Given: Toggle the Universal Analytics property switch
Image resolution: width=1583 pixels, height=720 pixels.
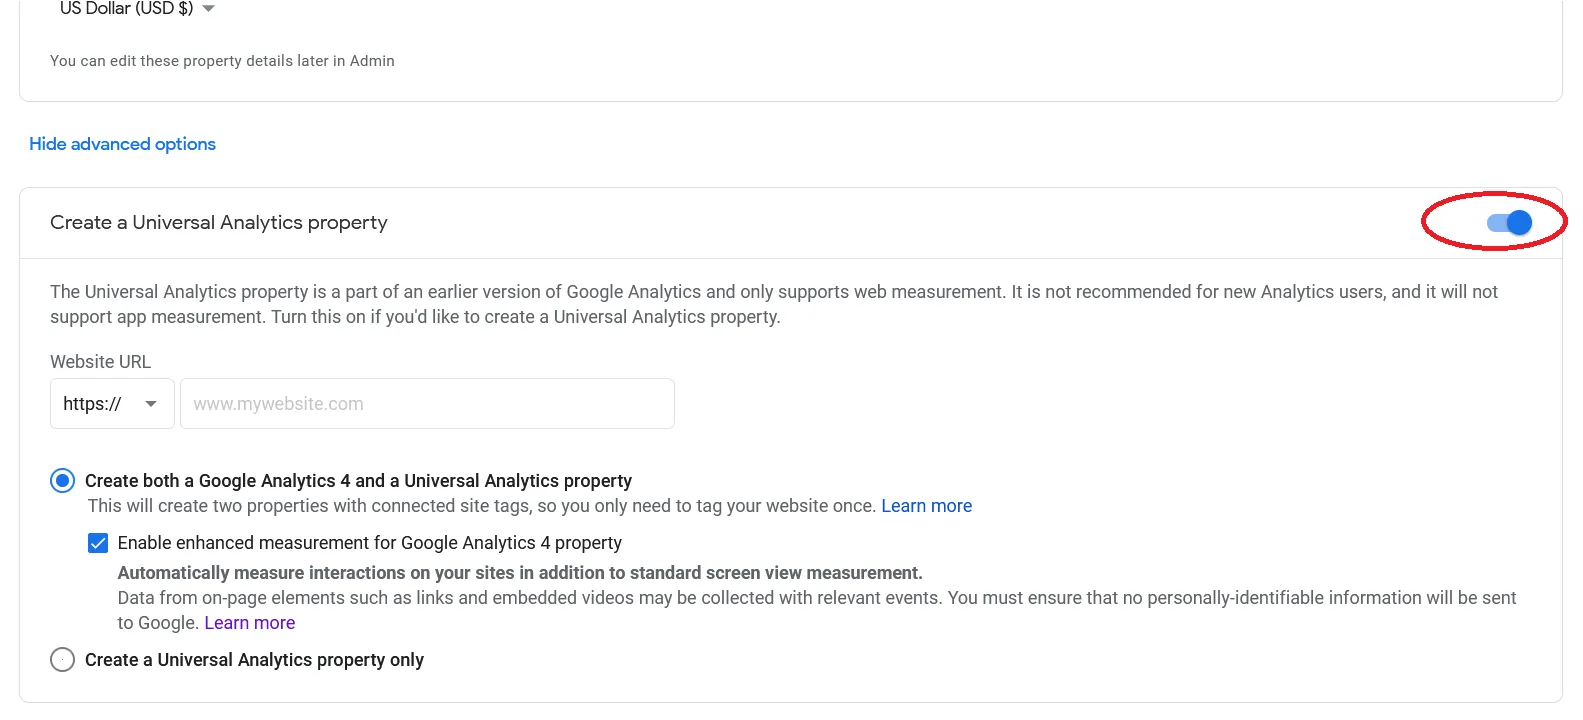Looking at the screenshot, I should pos(1509,222).
